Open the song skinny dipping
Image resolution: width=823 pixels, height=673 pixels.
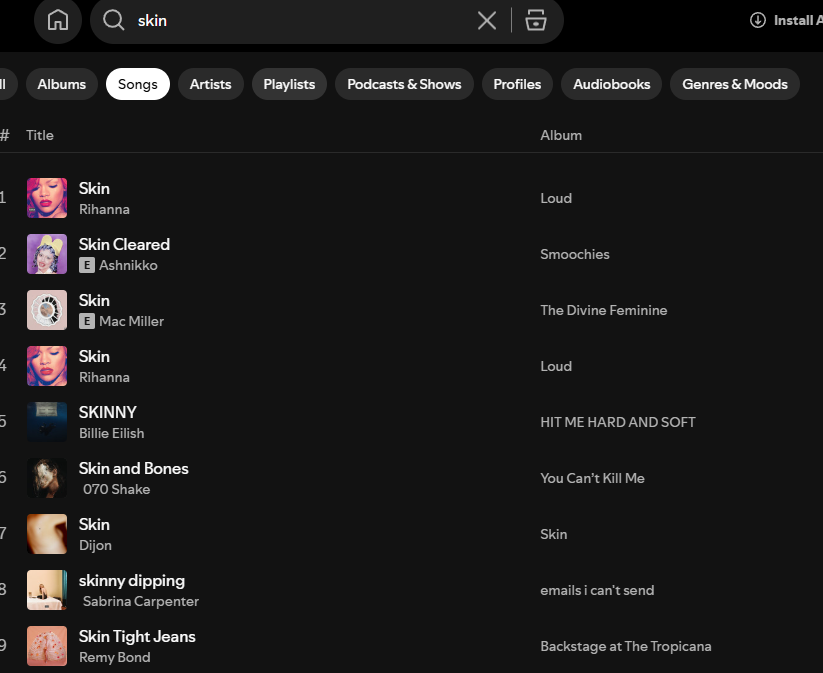pos(132,581)
